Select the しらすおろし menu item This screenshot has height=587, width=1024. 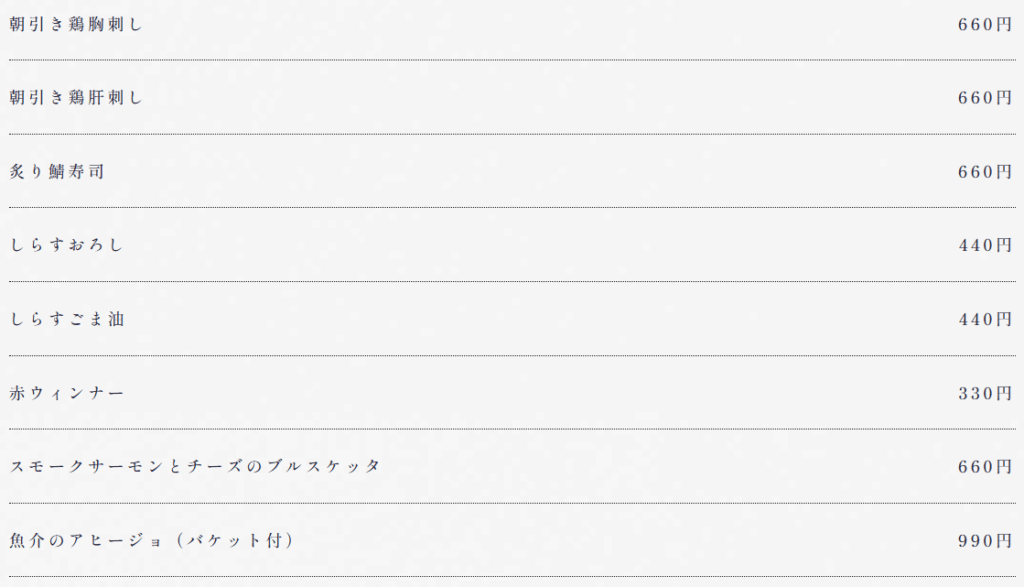66,245
